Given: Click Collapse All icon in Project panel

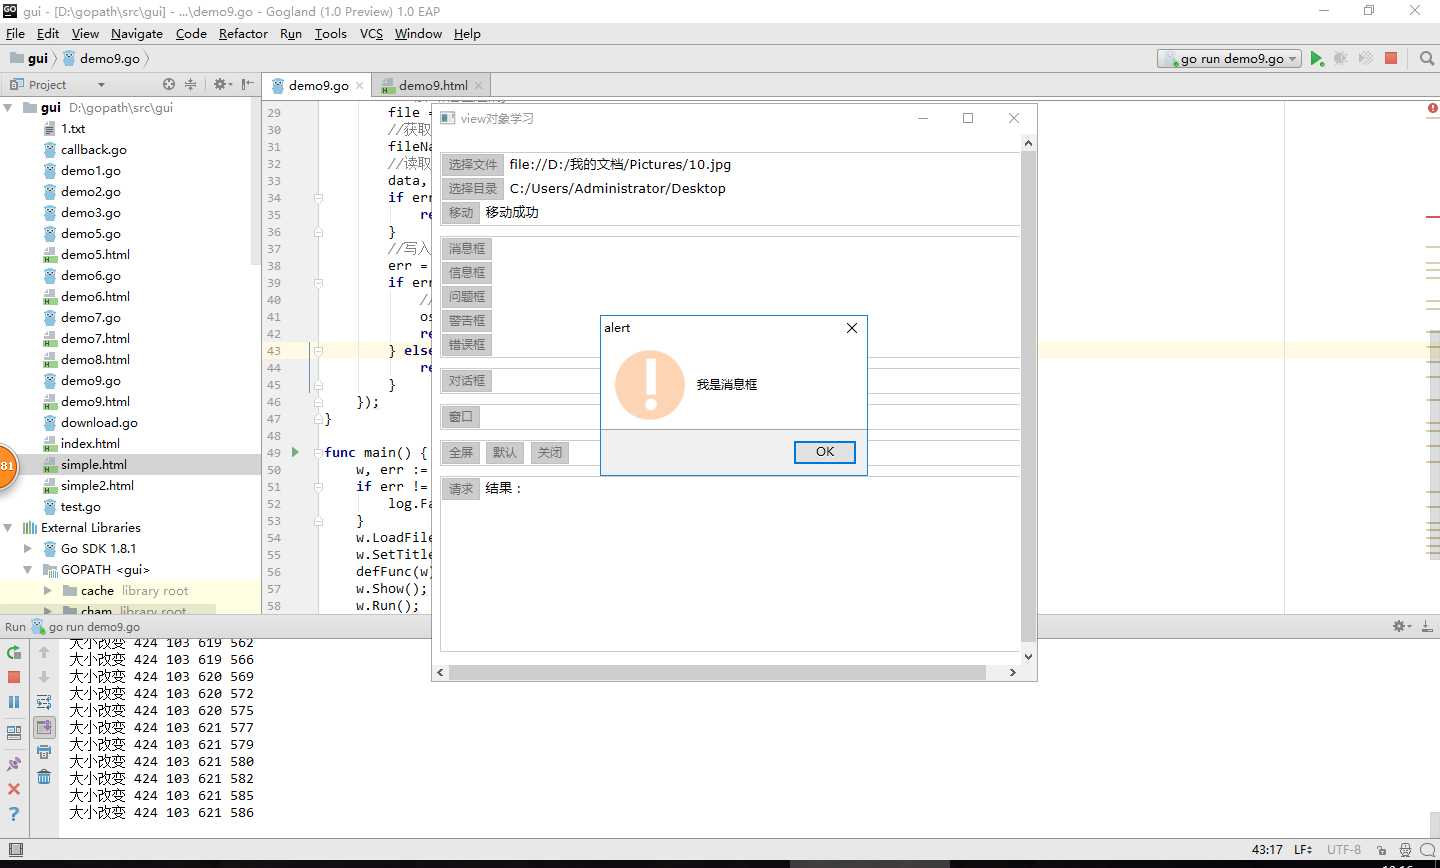Looking at the screenshot, I should 190,84.
